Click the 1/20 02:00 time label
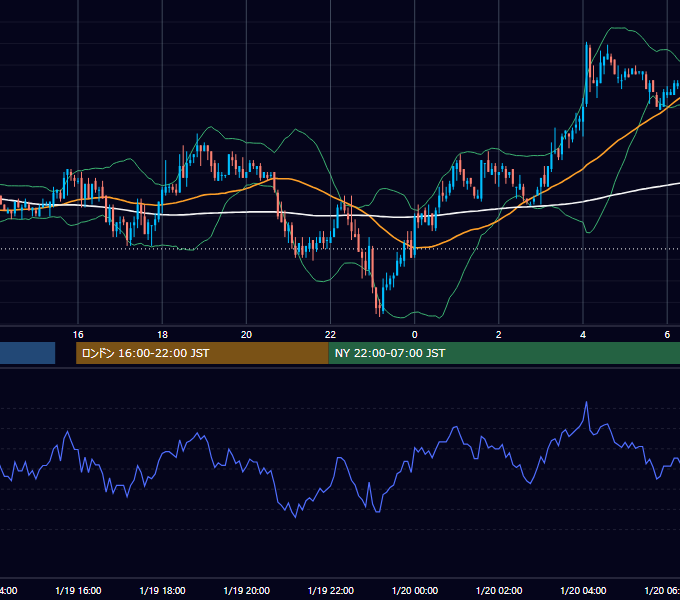The width and height of the screenshot is (680, 600). point(499,590)
